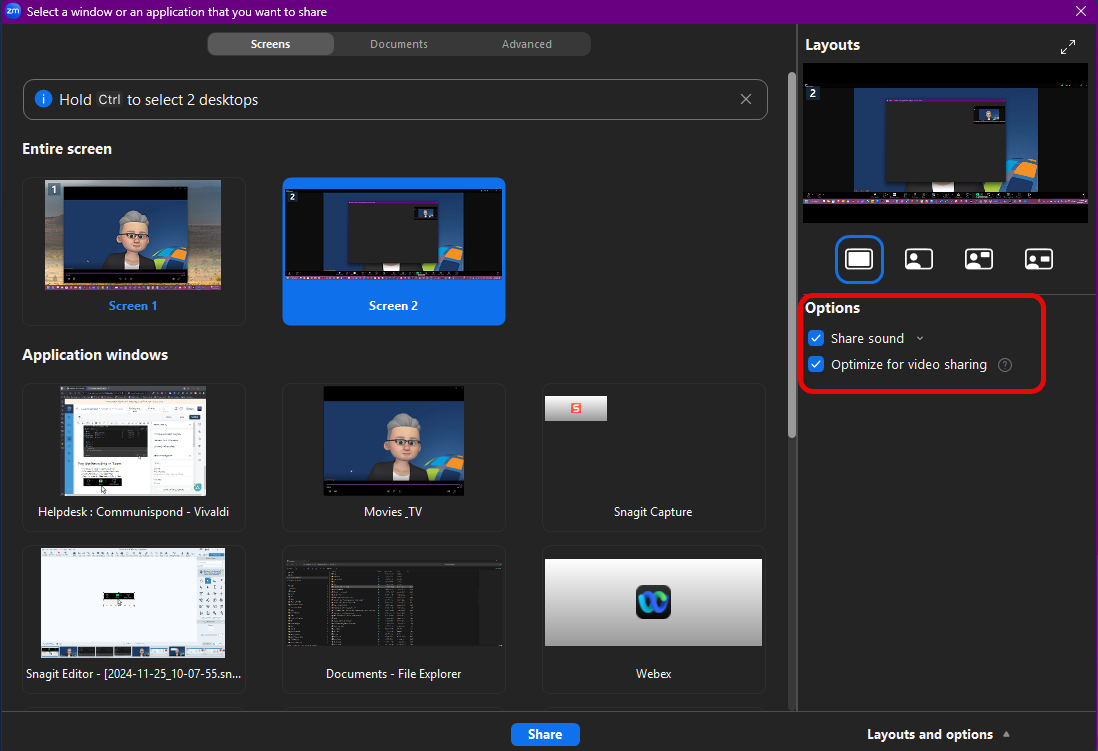Image resolution: width=1098 pixels, height=751 pixels.
Task: Click the Share sound label
Action: click(x=867, y=338)
